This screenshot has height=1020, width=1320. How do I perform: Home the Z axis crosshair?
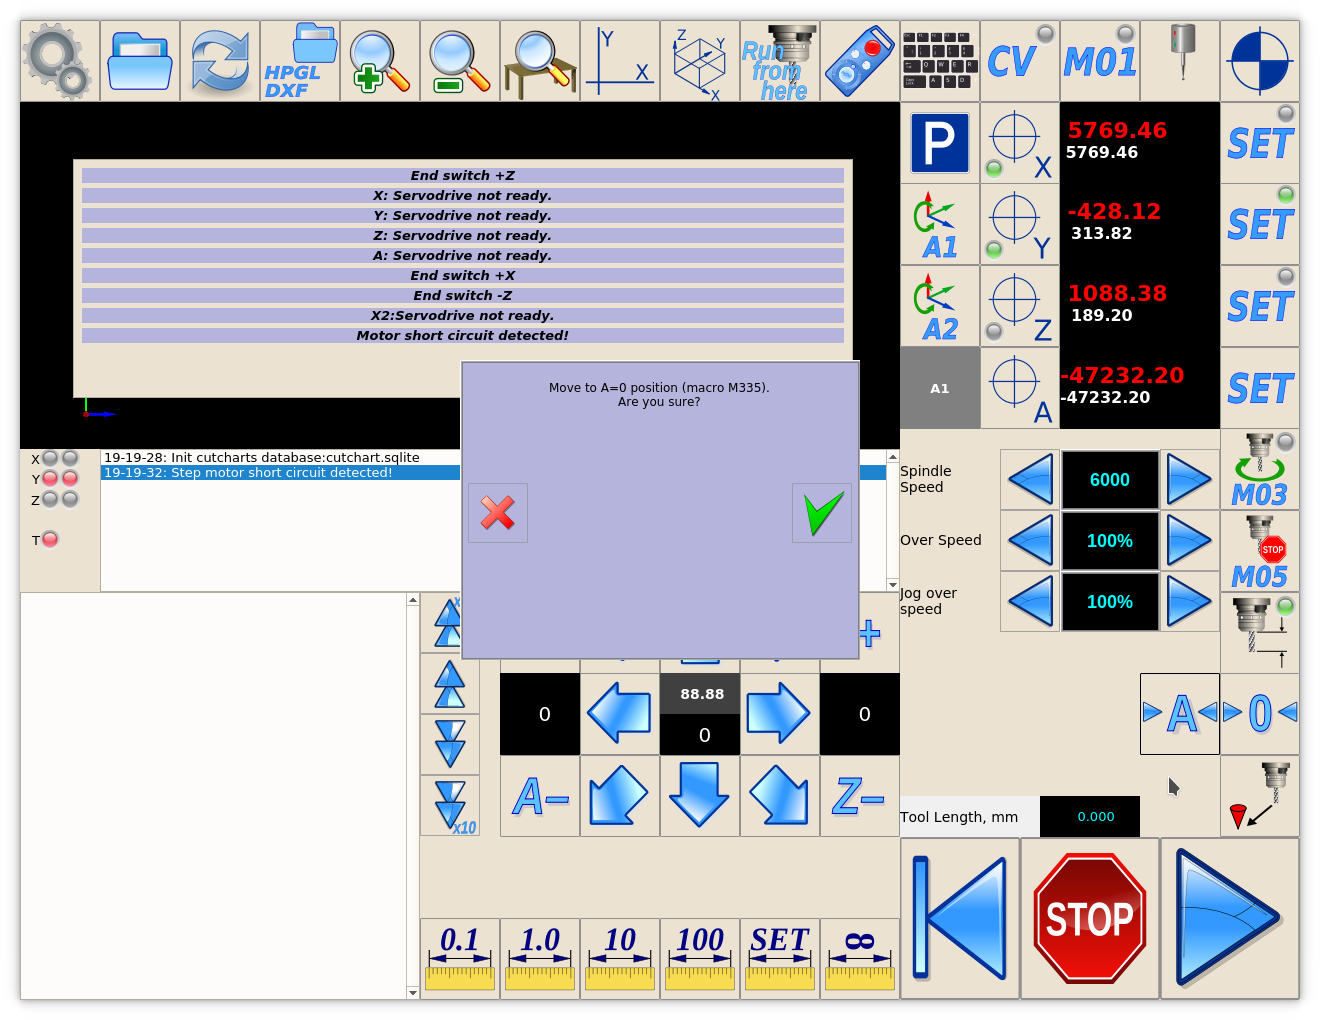(1020, 307)
